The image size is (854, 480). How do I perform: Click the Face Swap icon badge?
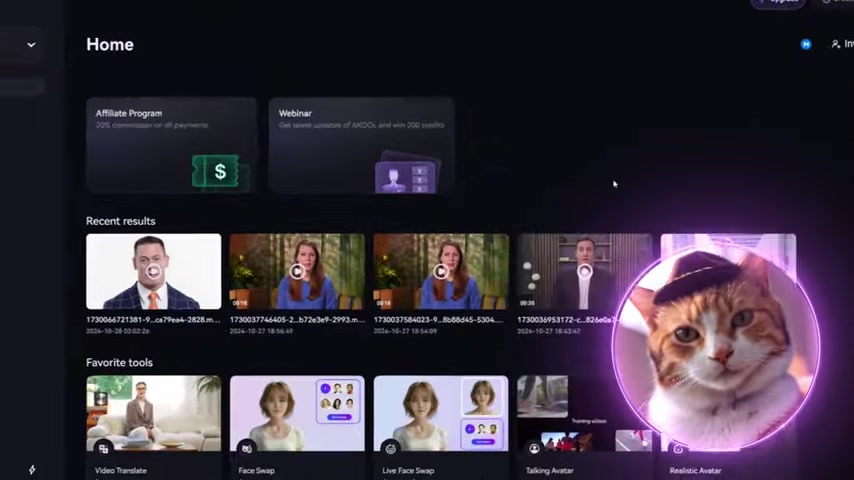[x=247, y=449]
